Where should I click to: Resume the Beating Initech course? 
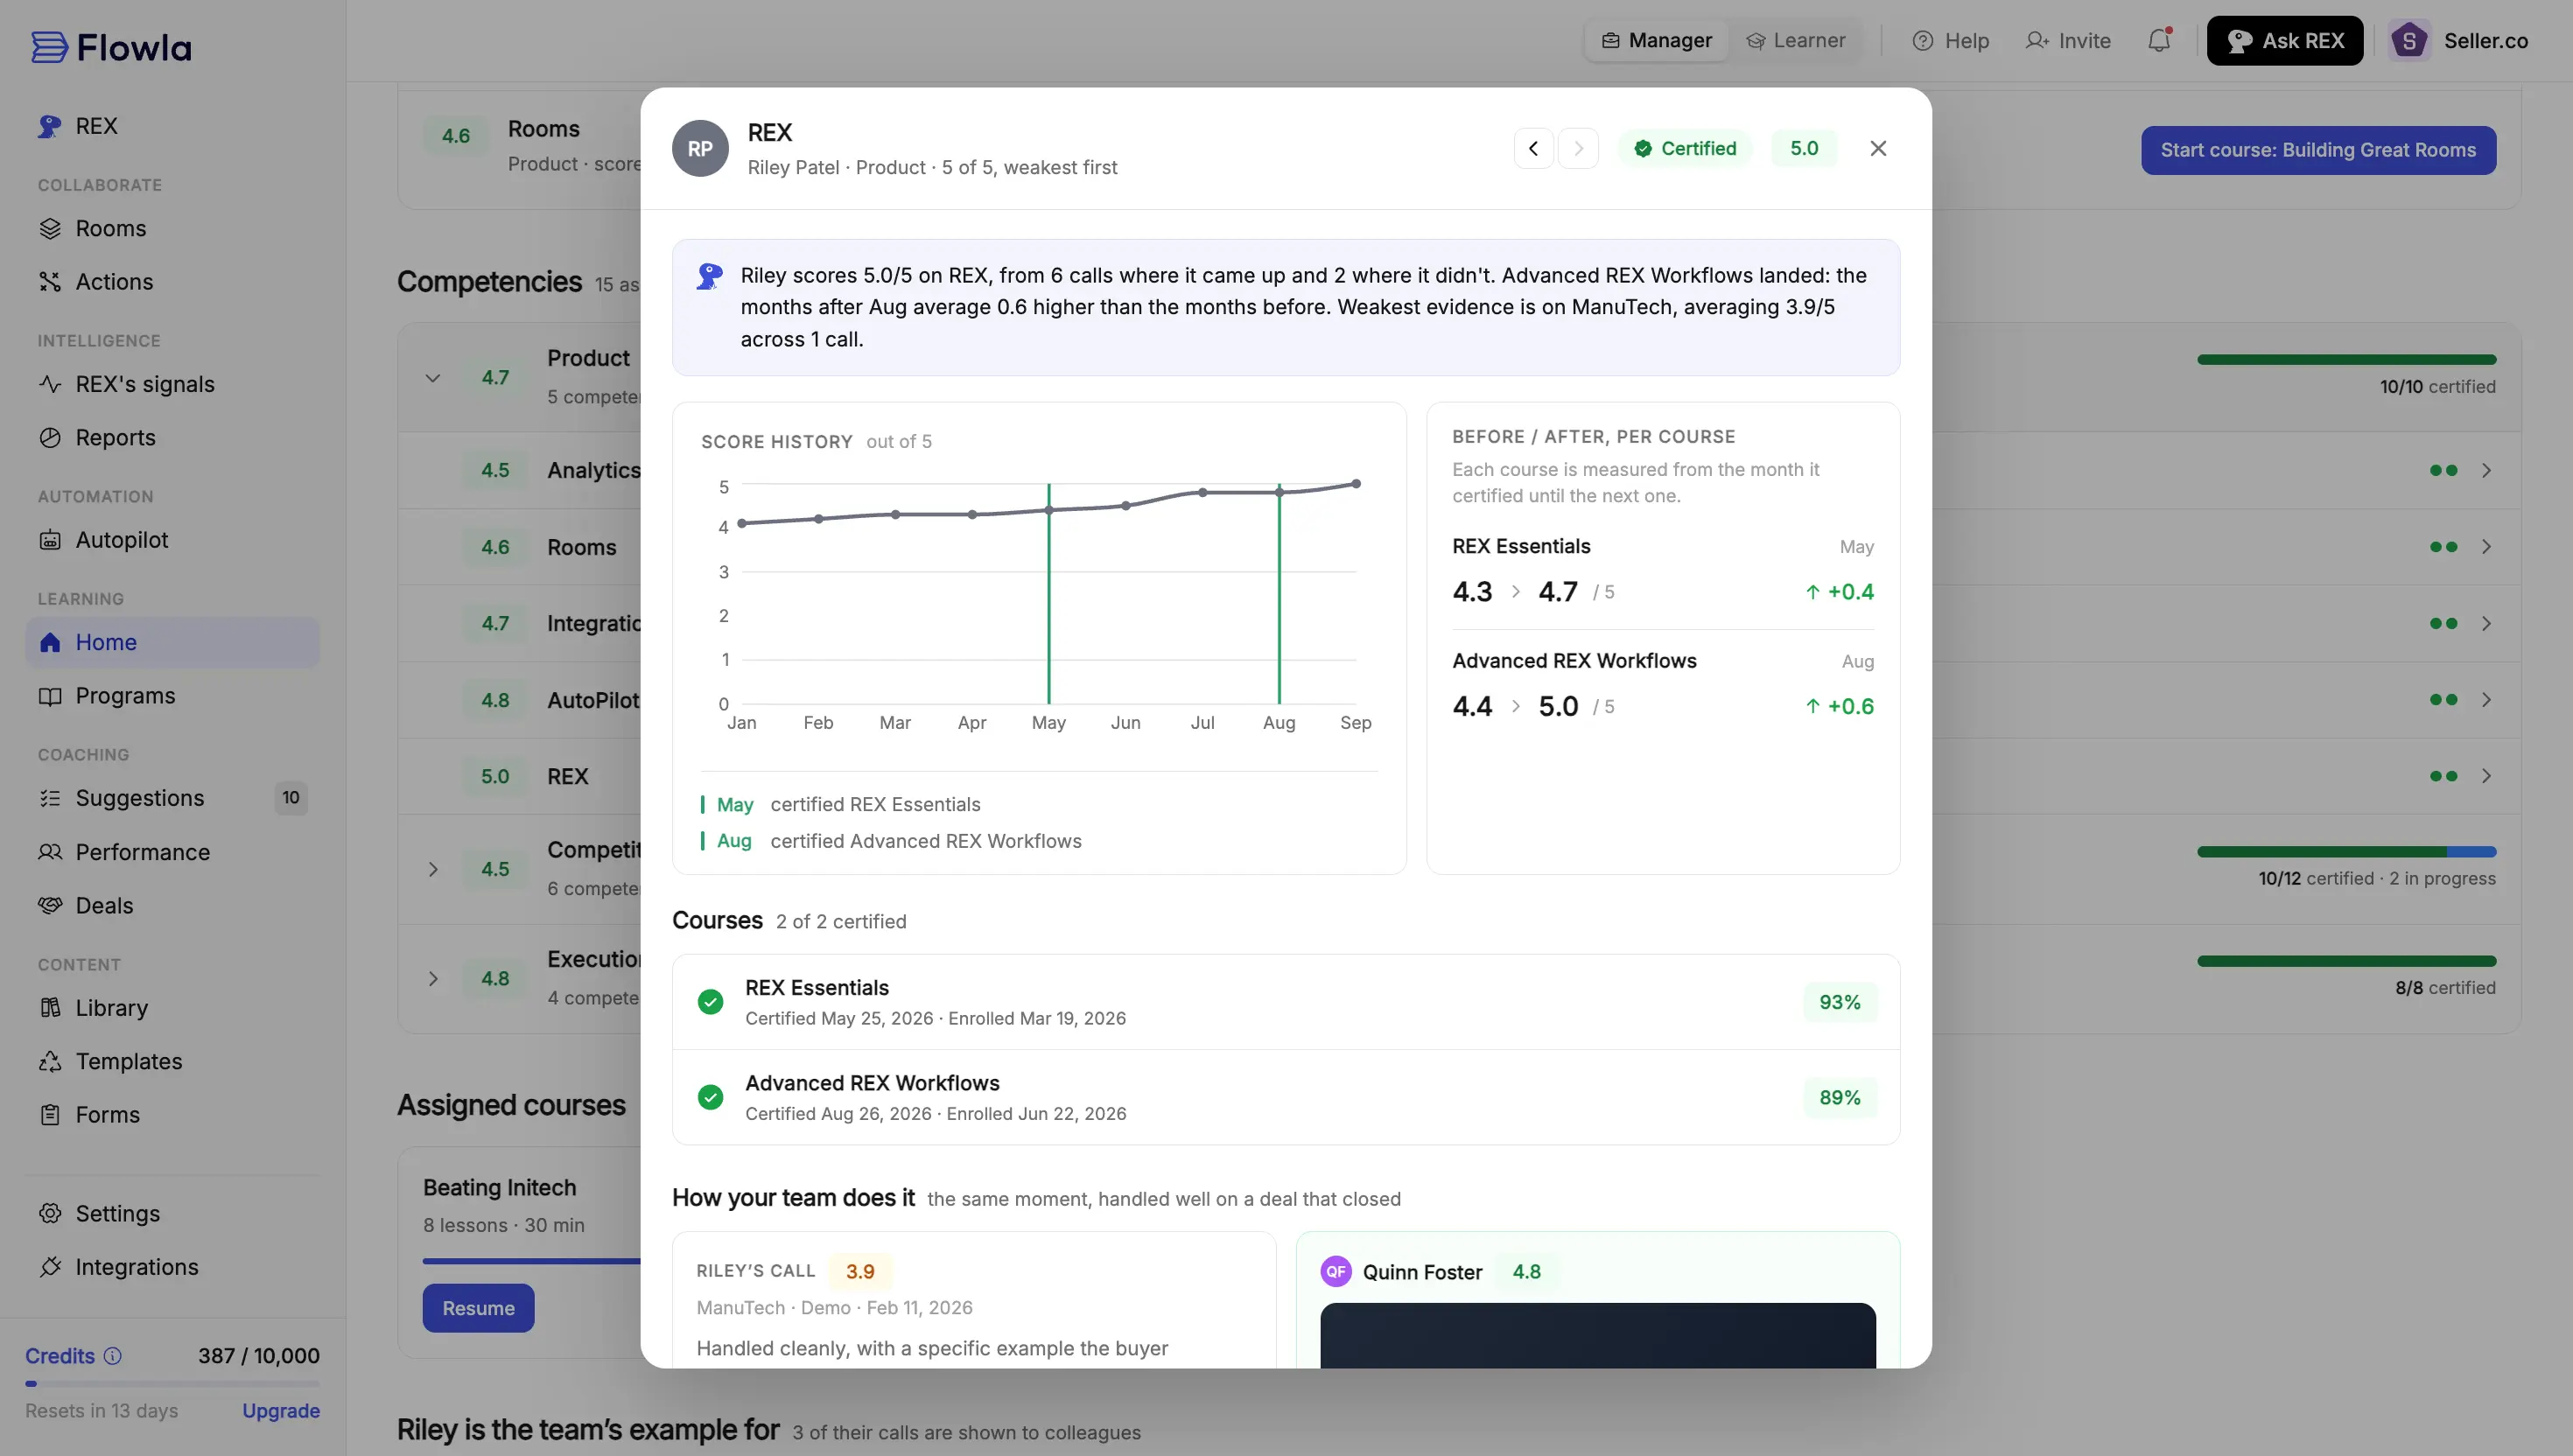478,1308
